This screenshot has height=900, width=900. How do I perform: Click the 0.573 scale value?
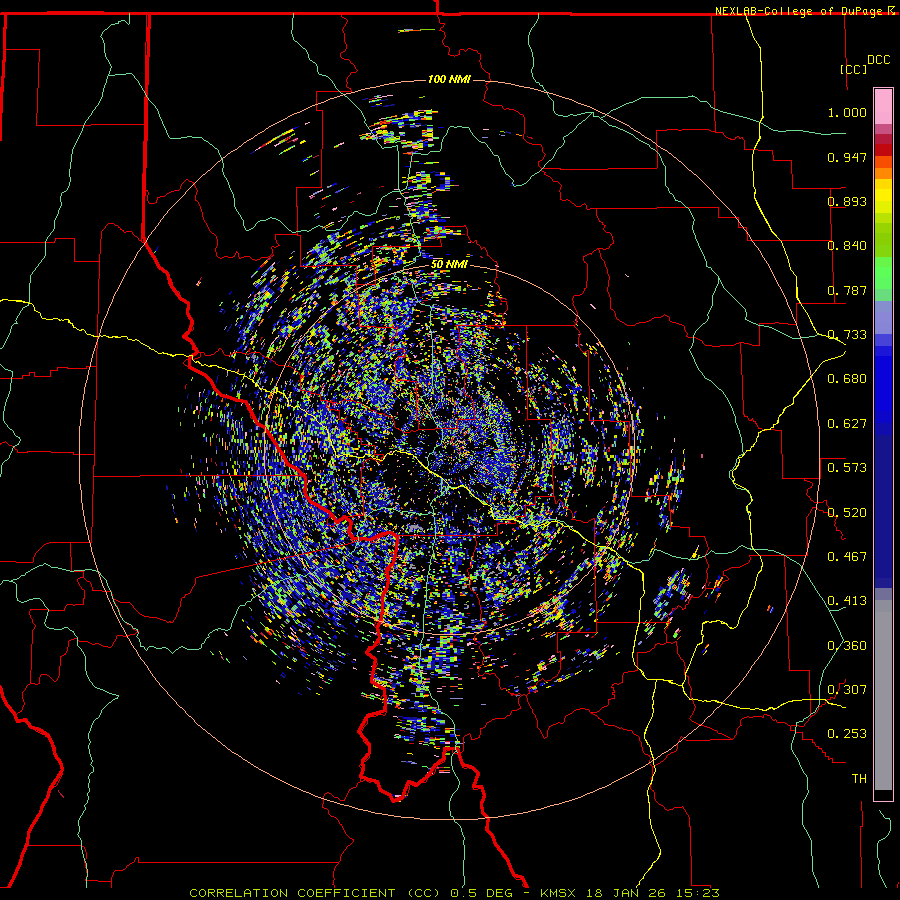pyautogui.click(x=847, y=468)
